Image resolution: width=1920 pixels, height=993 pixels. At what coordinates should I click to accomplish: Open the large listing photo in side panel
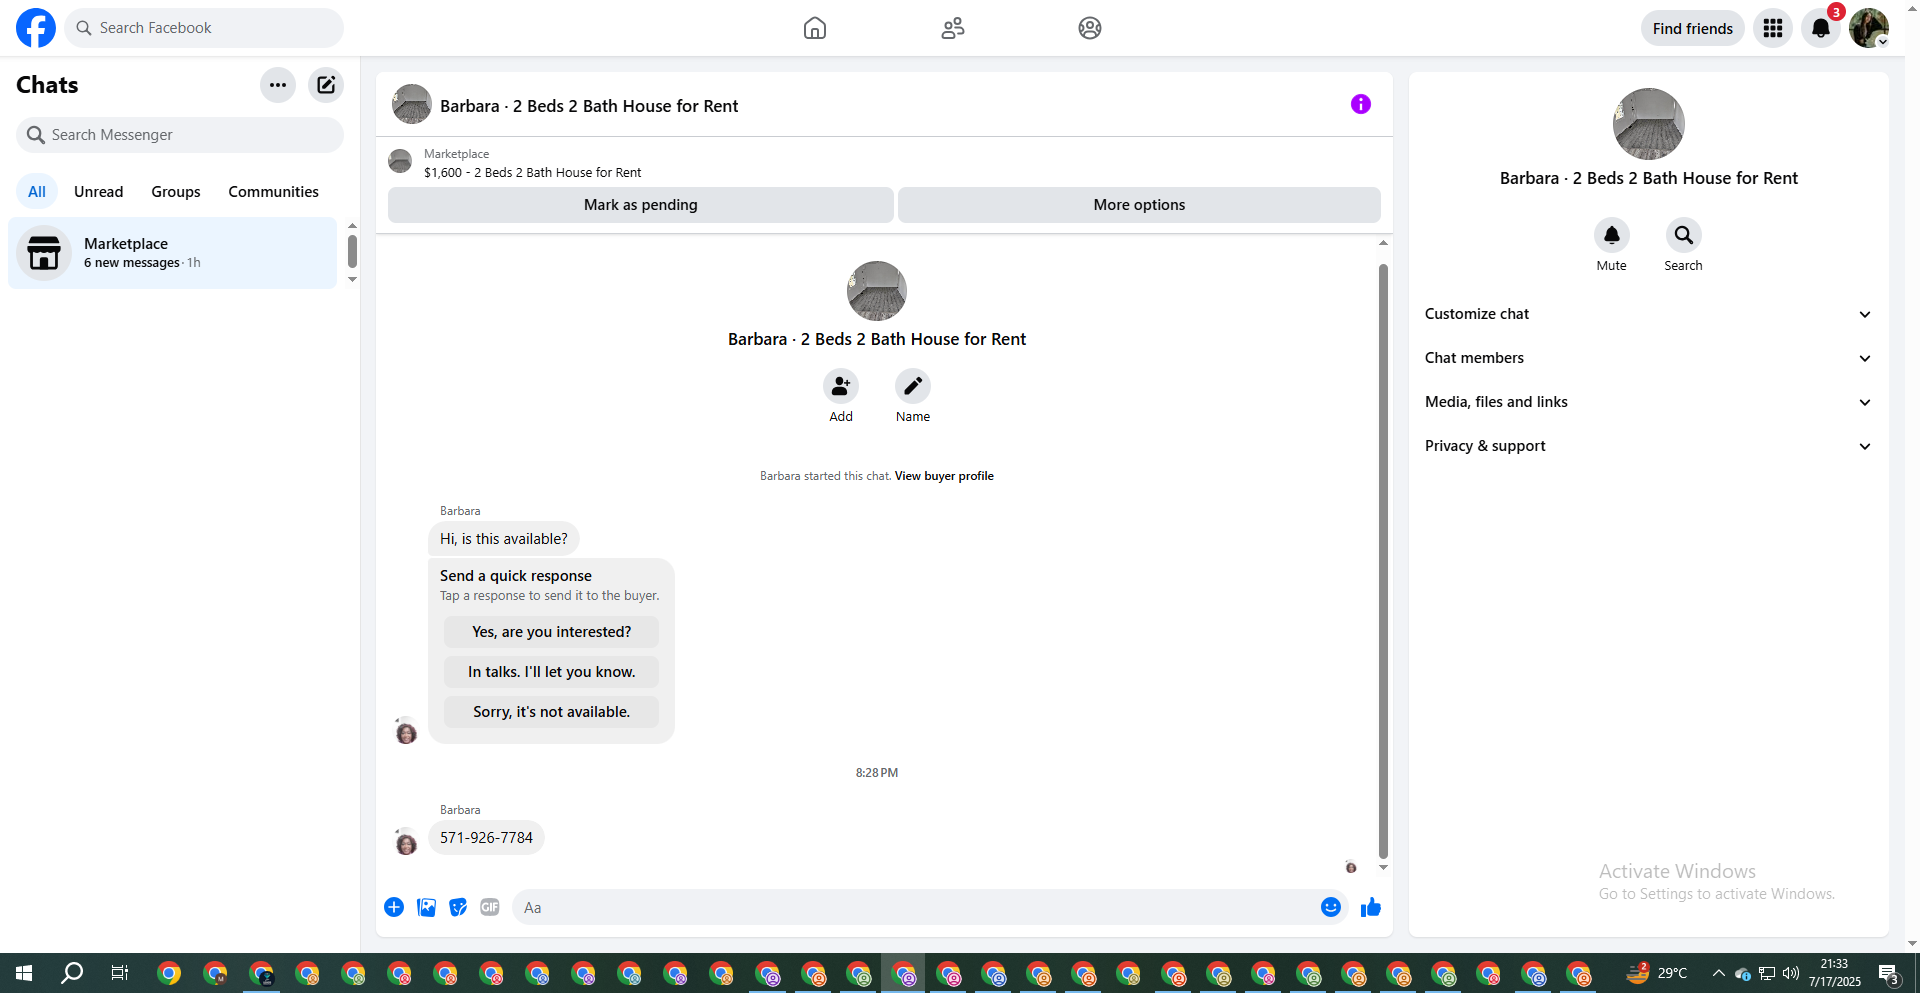[1649, 124]
